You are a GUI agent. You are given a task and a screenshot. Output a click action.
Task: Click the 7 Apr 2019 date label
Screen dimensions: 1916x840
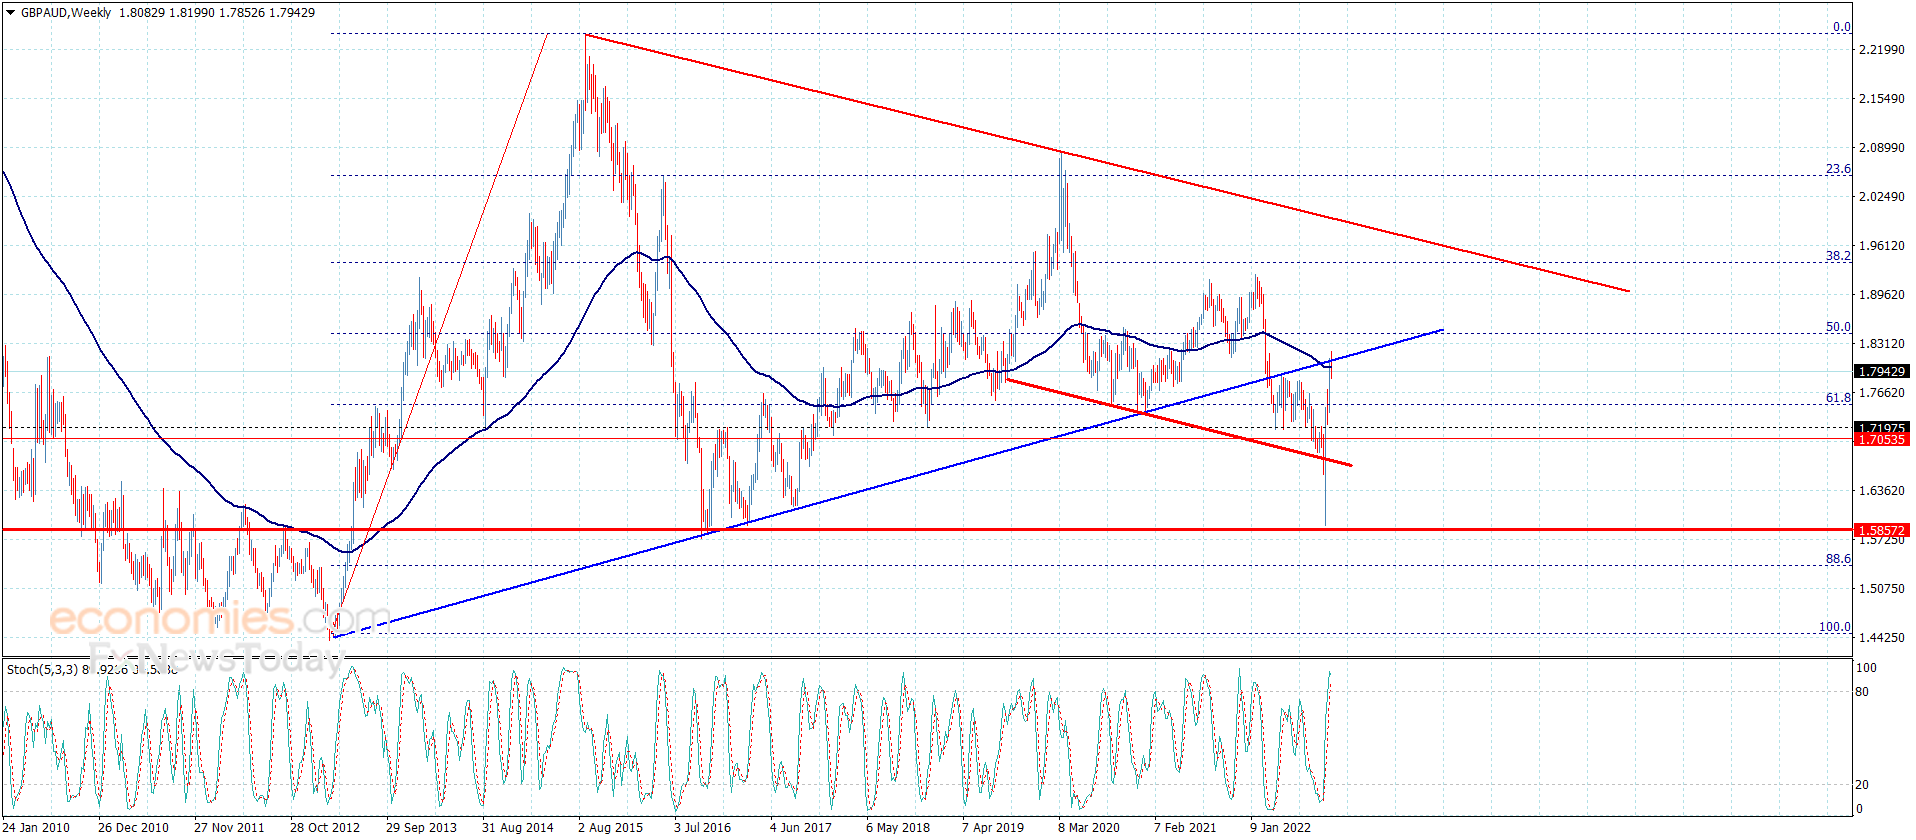click(x=993, y=827)
